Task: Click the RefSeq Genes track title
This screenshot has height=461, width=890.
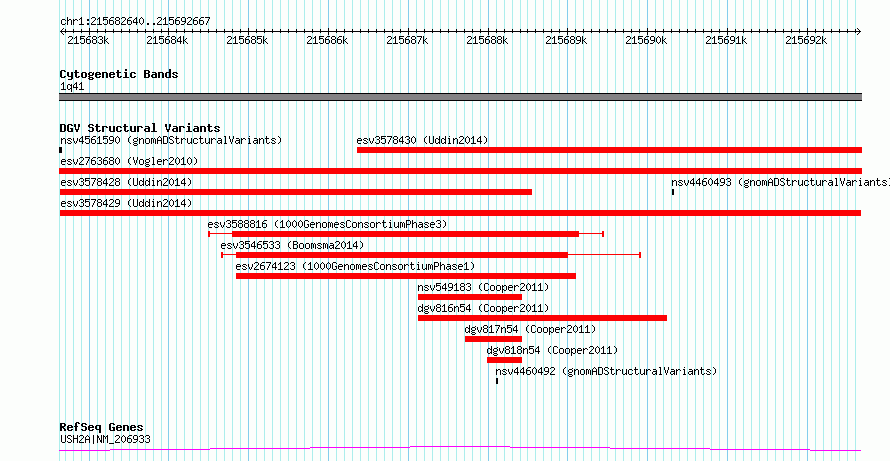Action: point(102,427)
